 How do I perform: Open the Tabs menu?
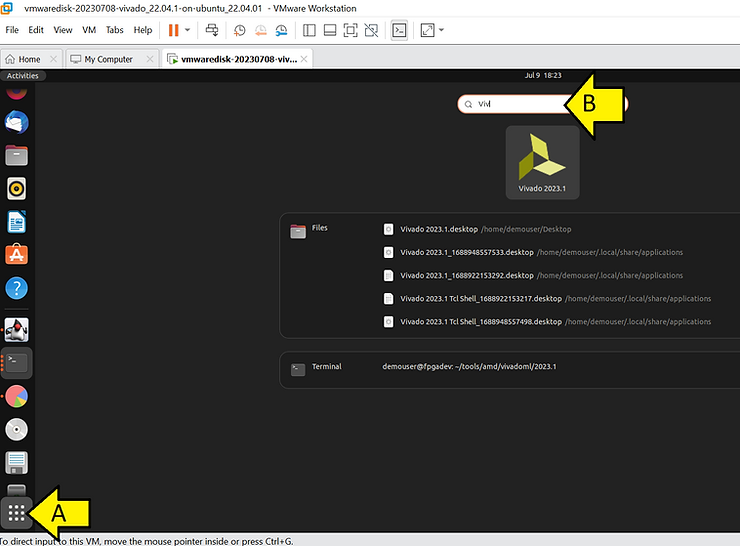point(115,30)
